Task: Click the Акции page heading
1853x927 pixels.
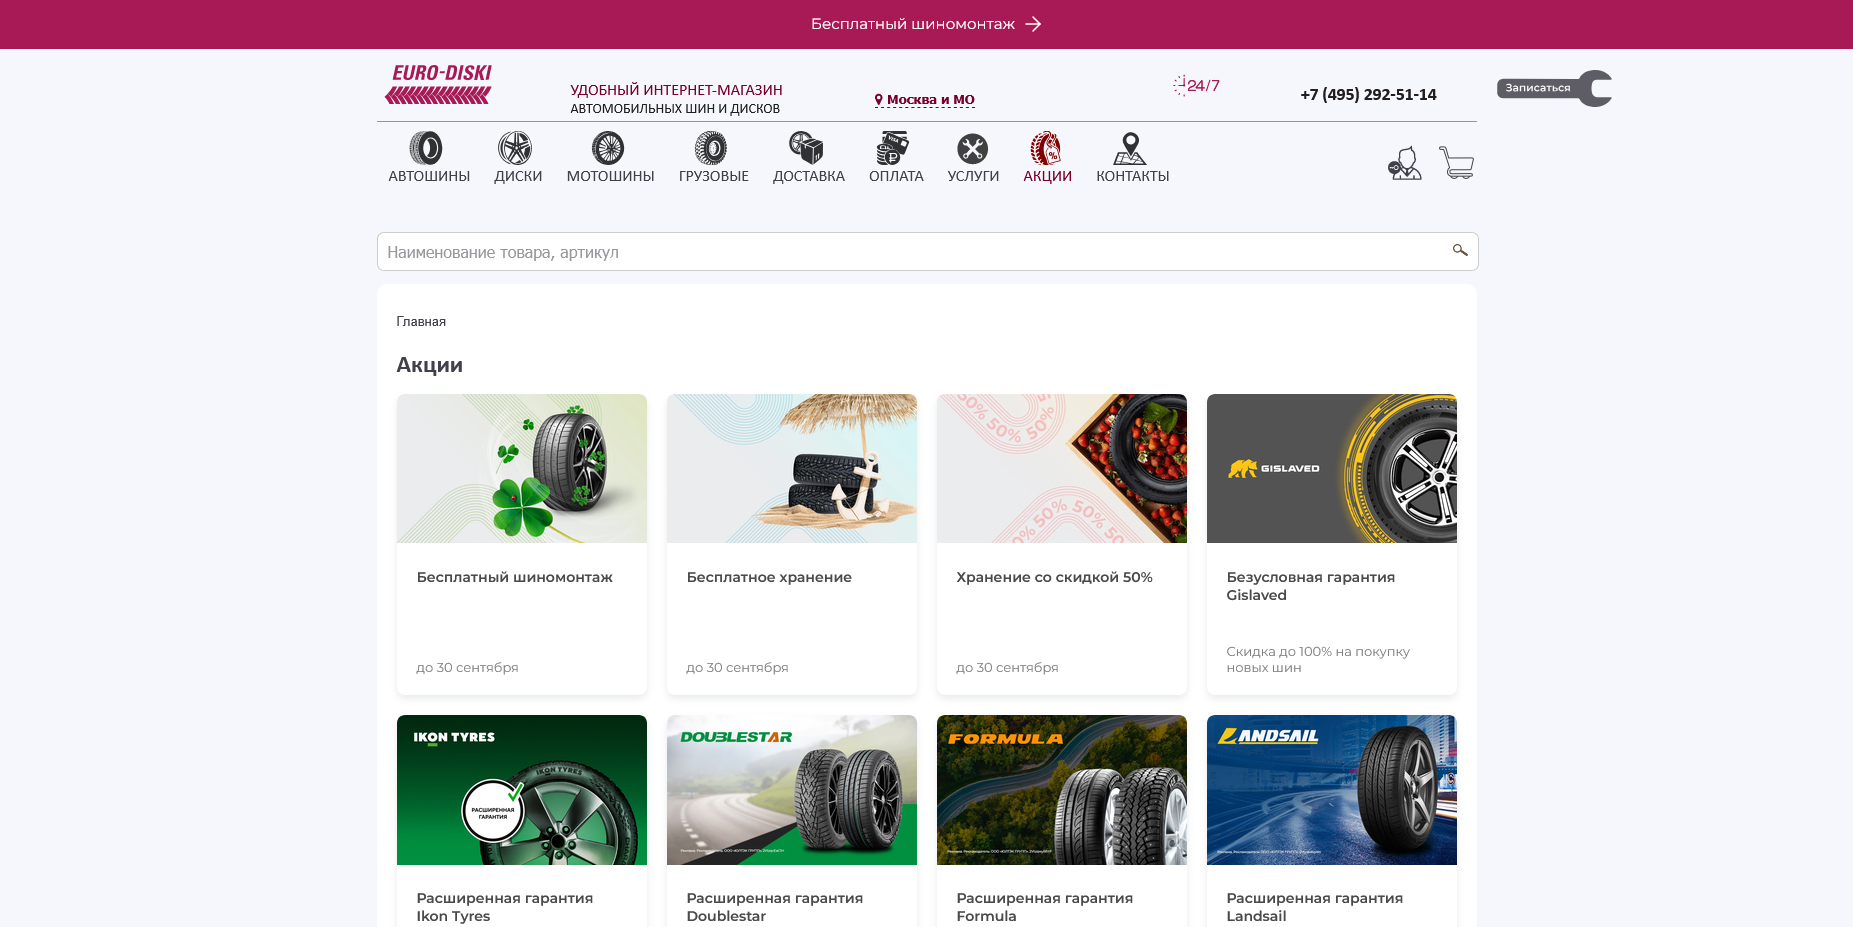Action: [x=430, y=365]
